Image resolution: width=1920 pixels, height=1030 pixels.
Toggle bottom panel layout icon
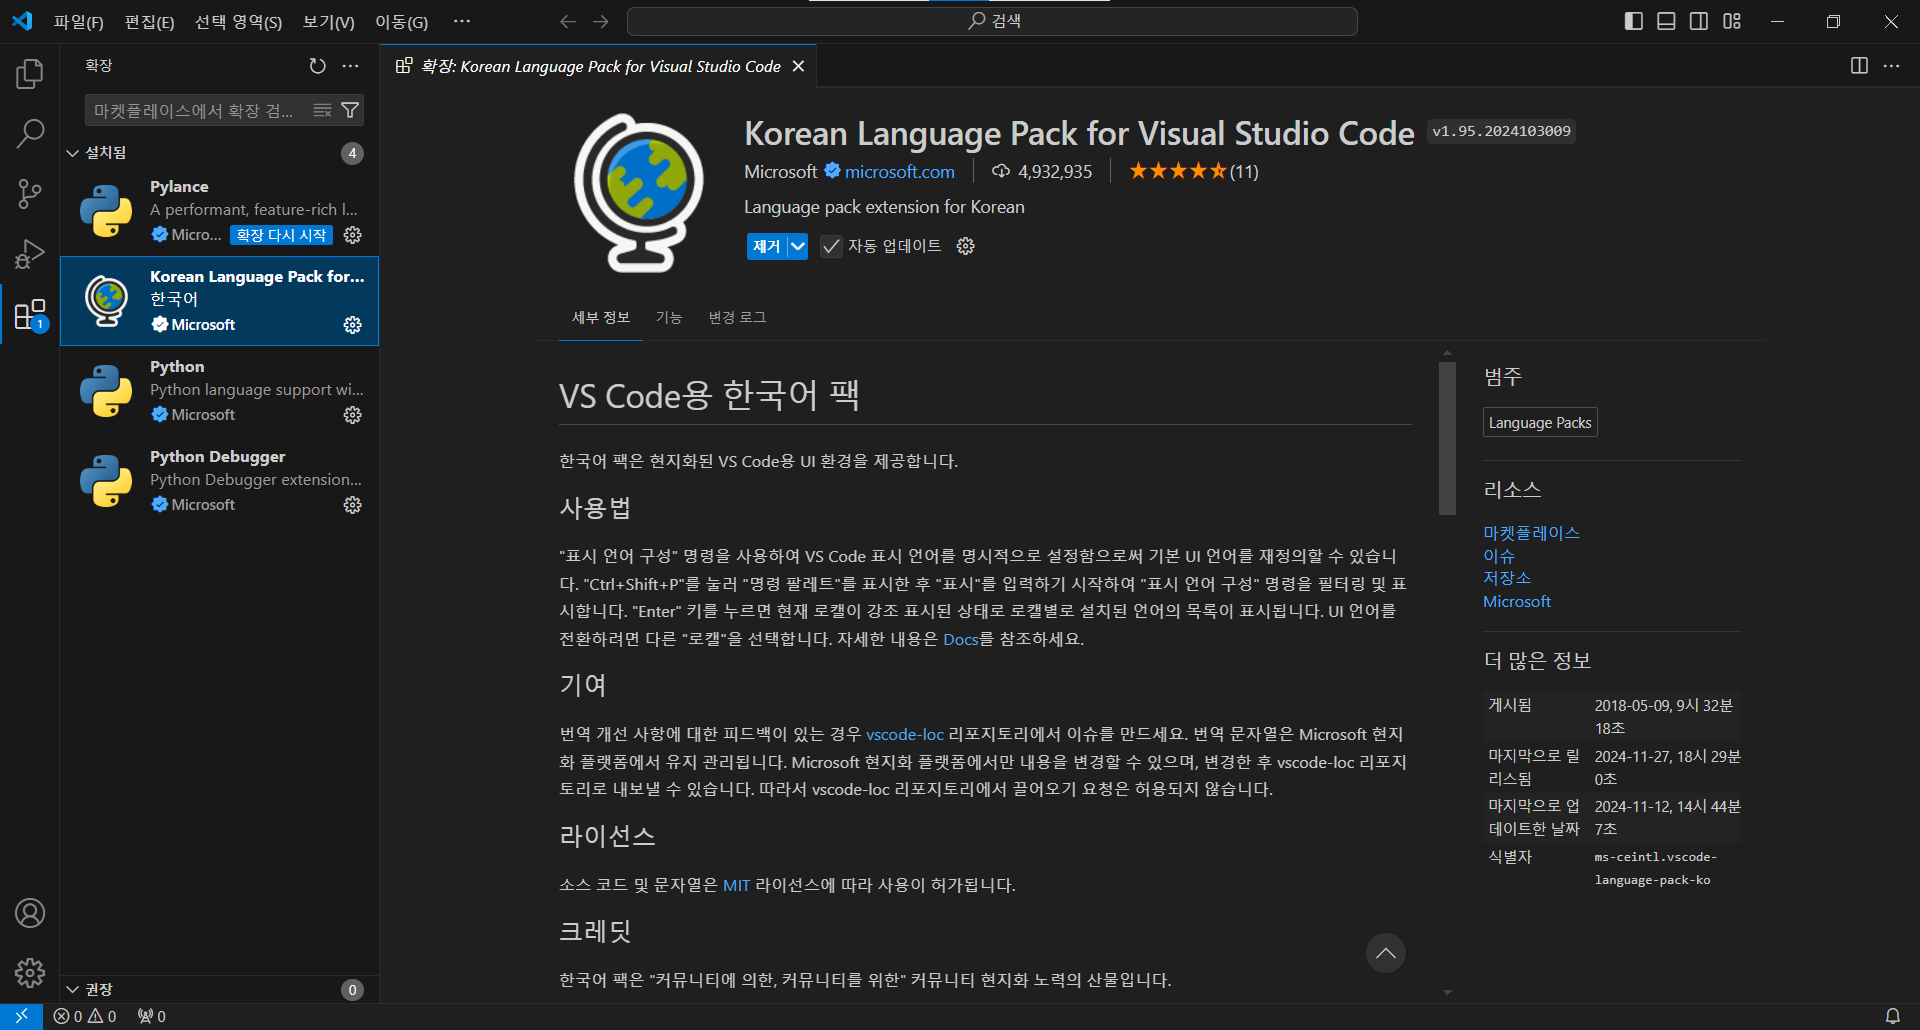1666,21
